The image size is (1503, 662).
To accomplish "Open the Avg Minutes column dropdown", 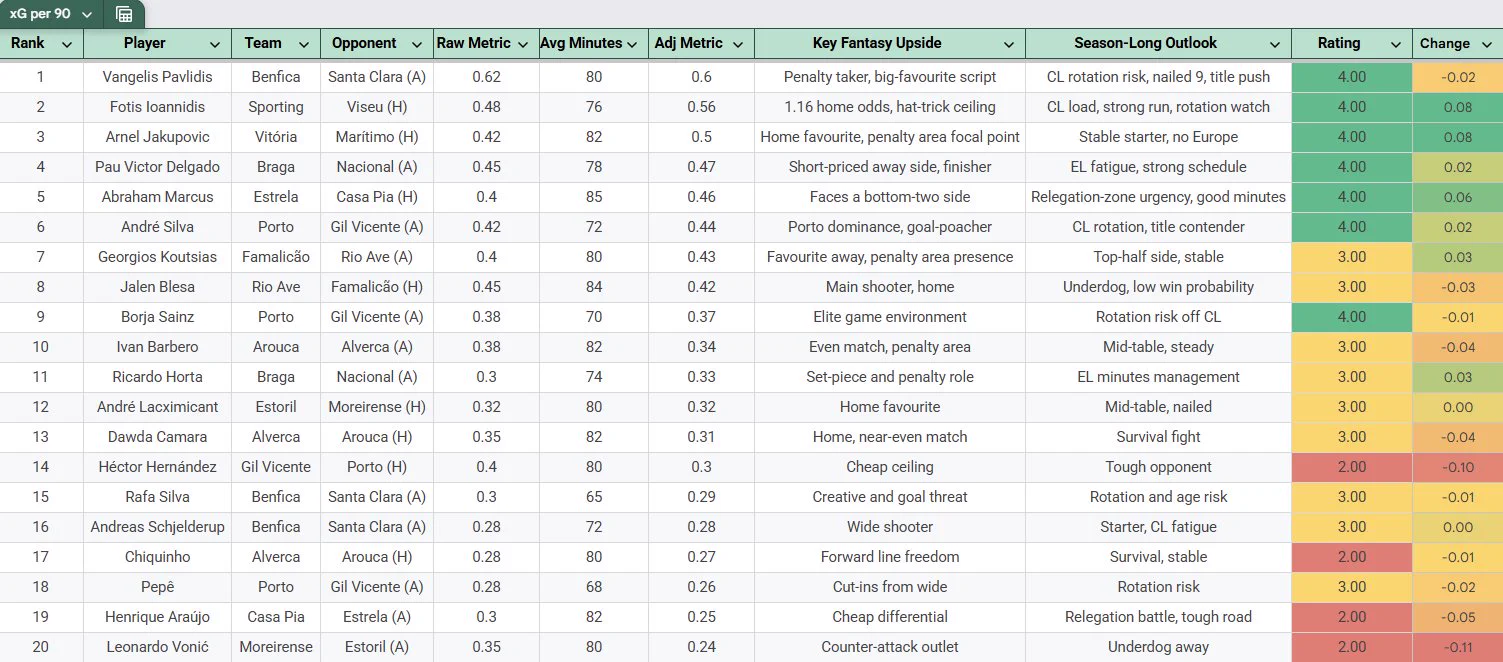I will 632,44.
